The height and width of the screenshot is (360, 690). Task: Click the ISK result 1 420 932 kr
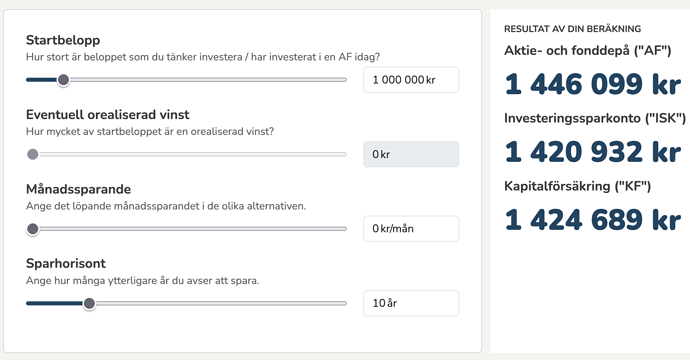click(593, 152)
